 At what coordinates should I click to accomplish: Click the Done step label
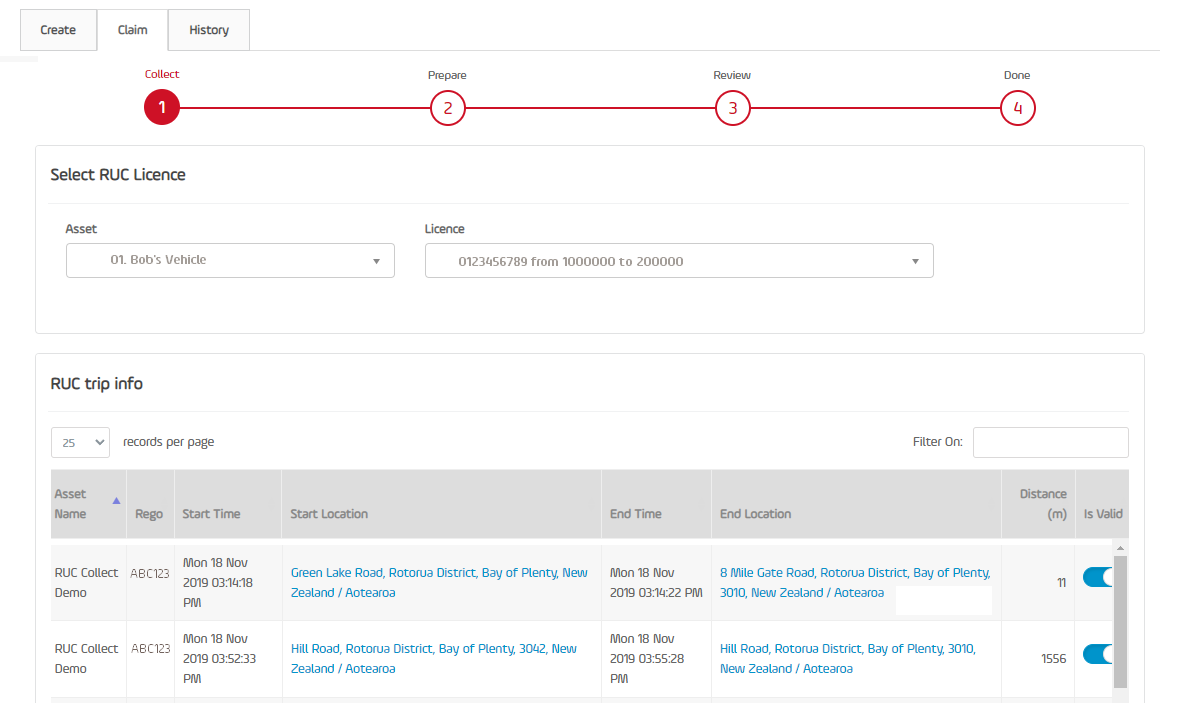point(1016,75)
